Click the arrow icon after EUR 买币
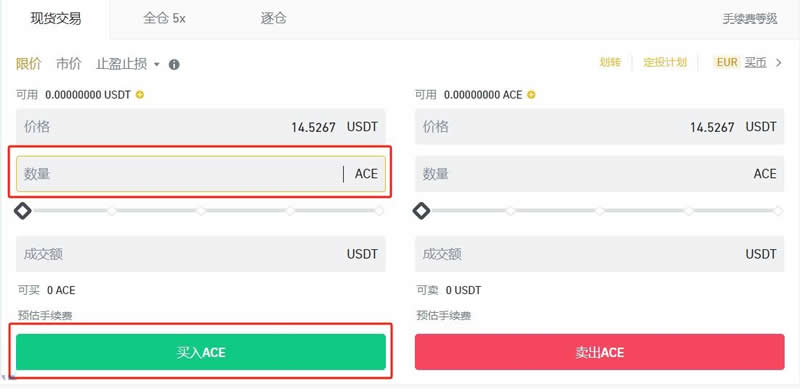 [779, 63]
